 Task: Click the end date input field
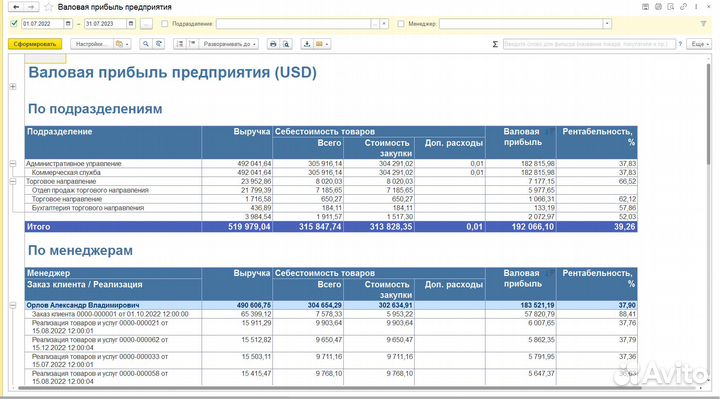(x=105, y=23)
